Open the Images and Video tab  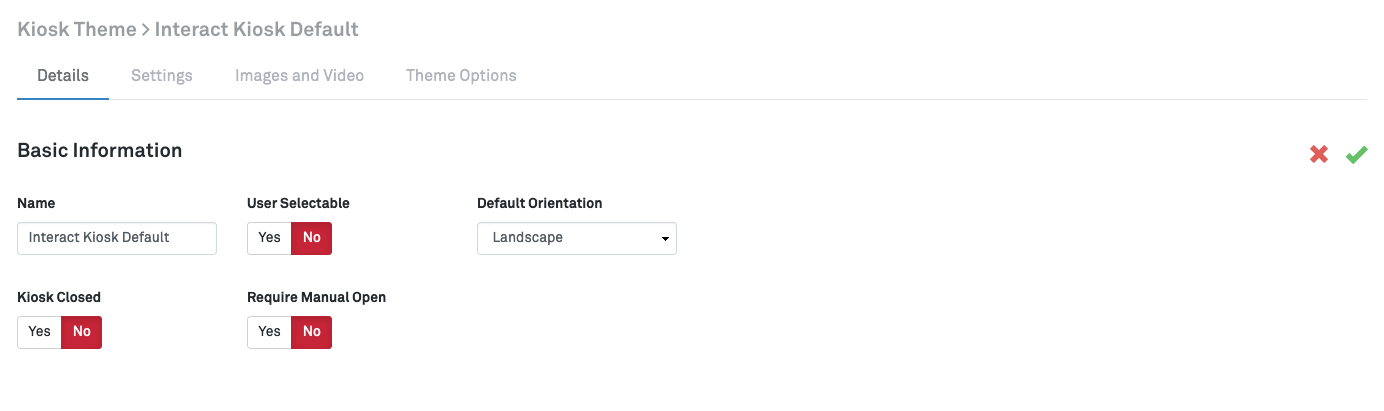[x=299, y=76]
